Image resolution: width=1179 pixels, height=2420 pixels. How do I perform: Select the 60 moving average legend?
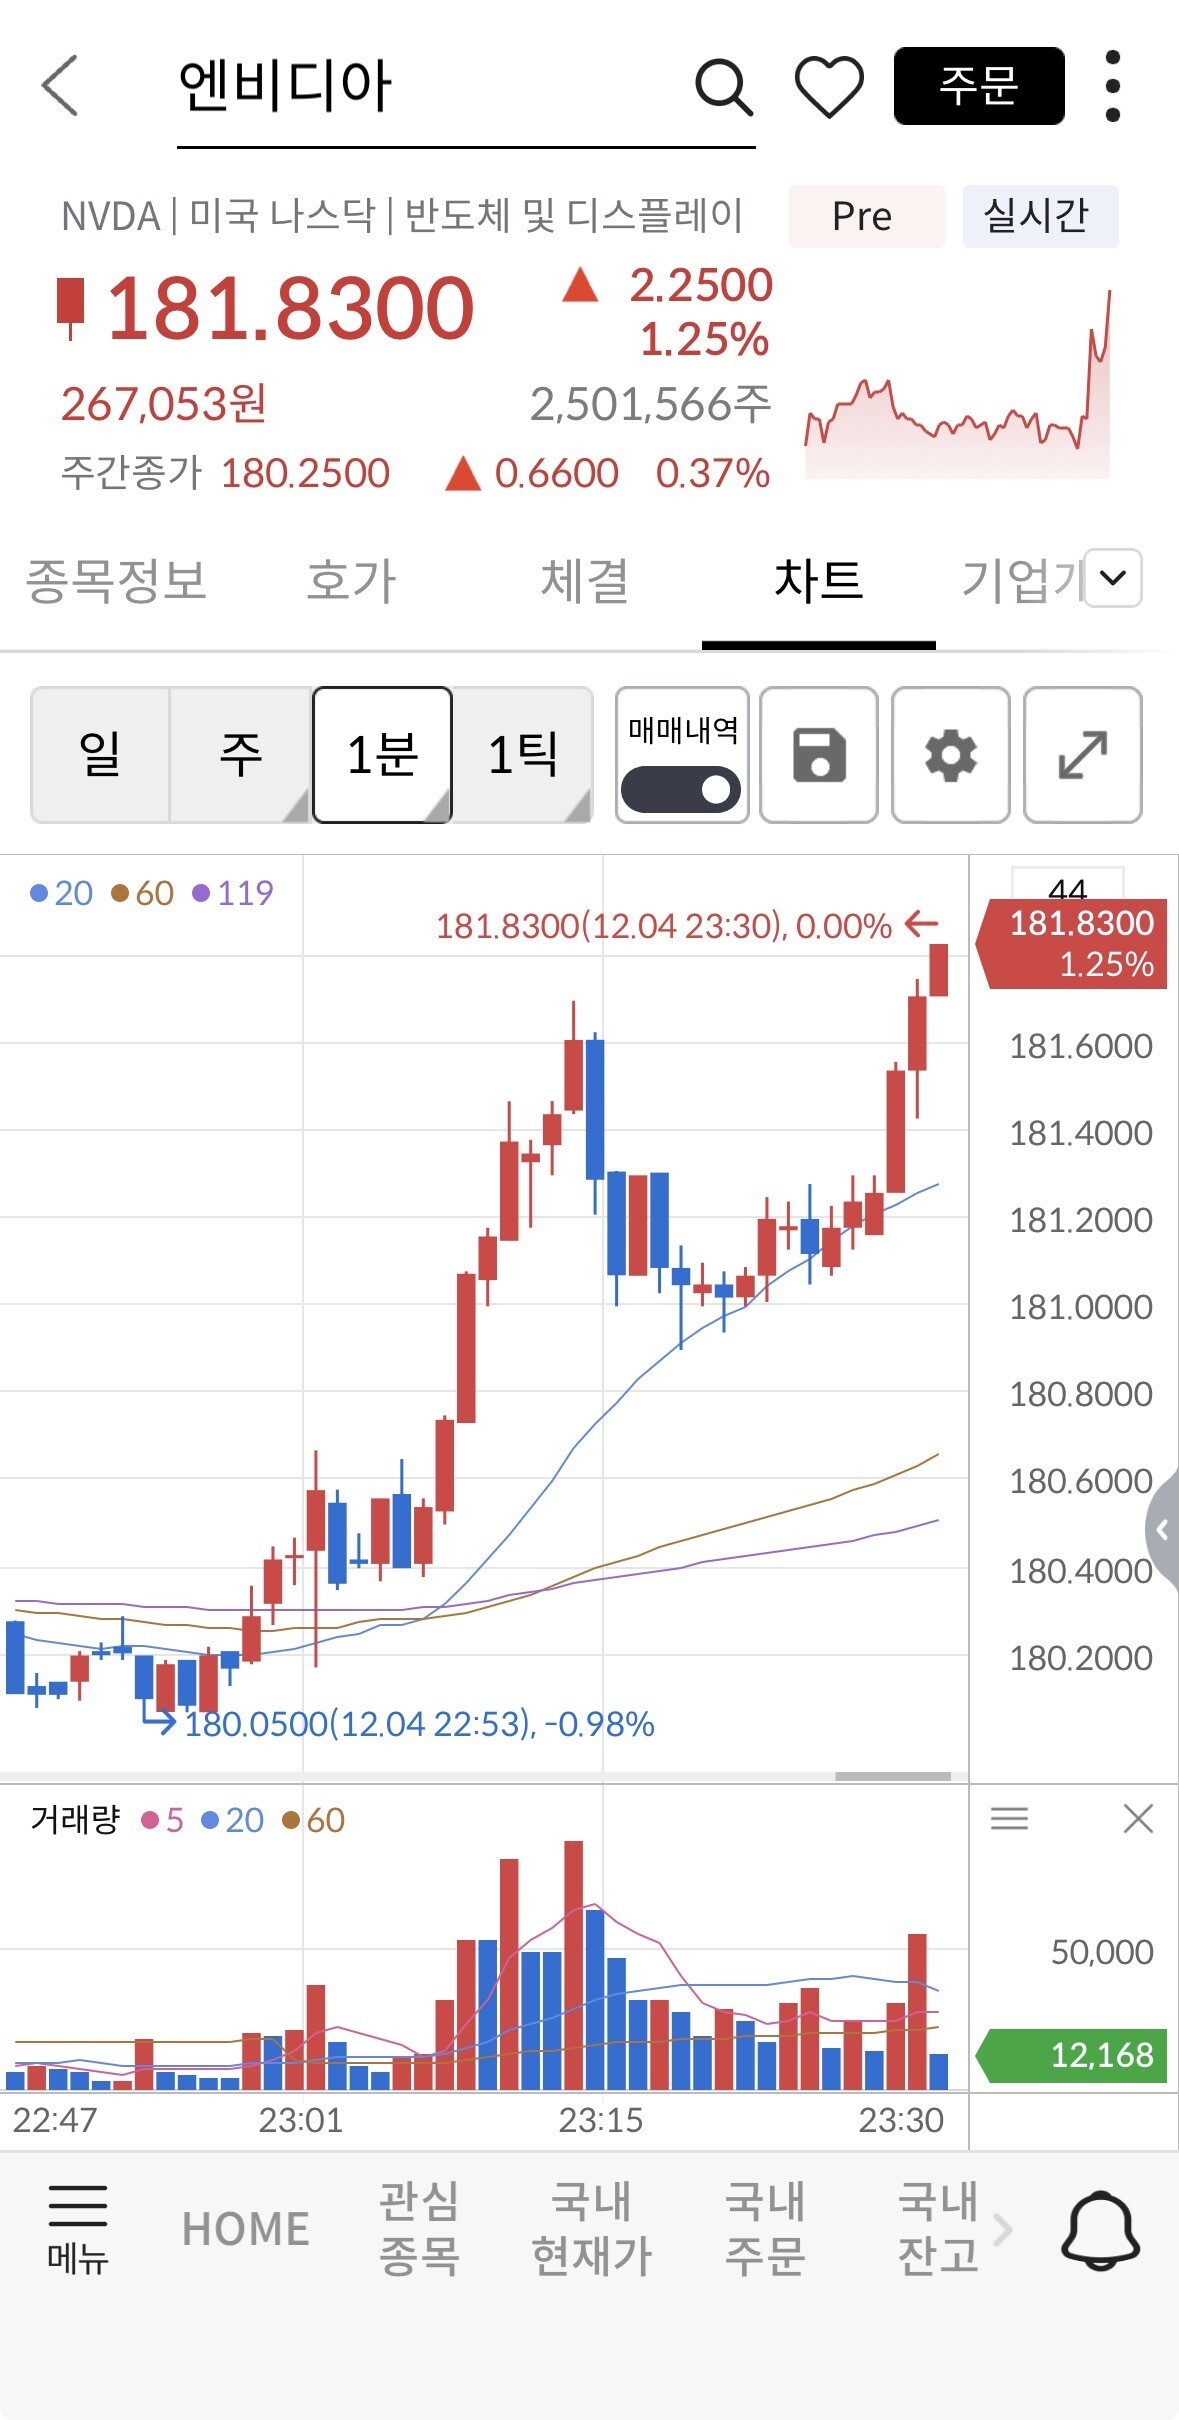(x=142, y=893)
